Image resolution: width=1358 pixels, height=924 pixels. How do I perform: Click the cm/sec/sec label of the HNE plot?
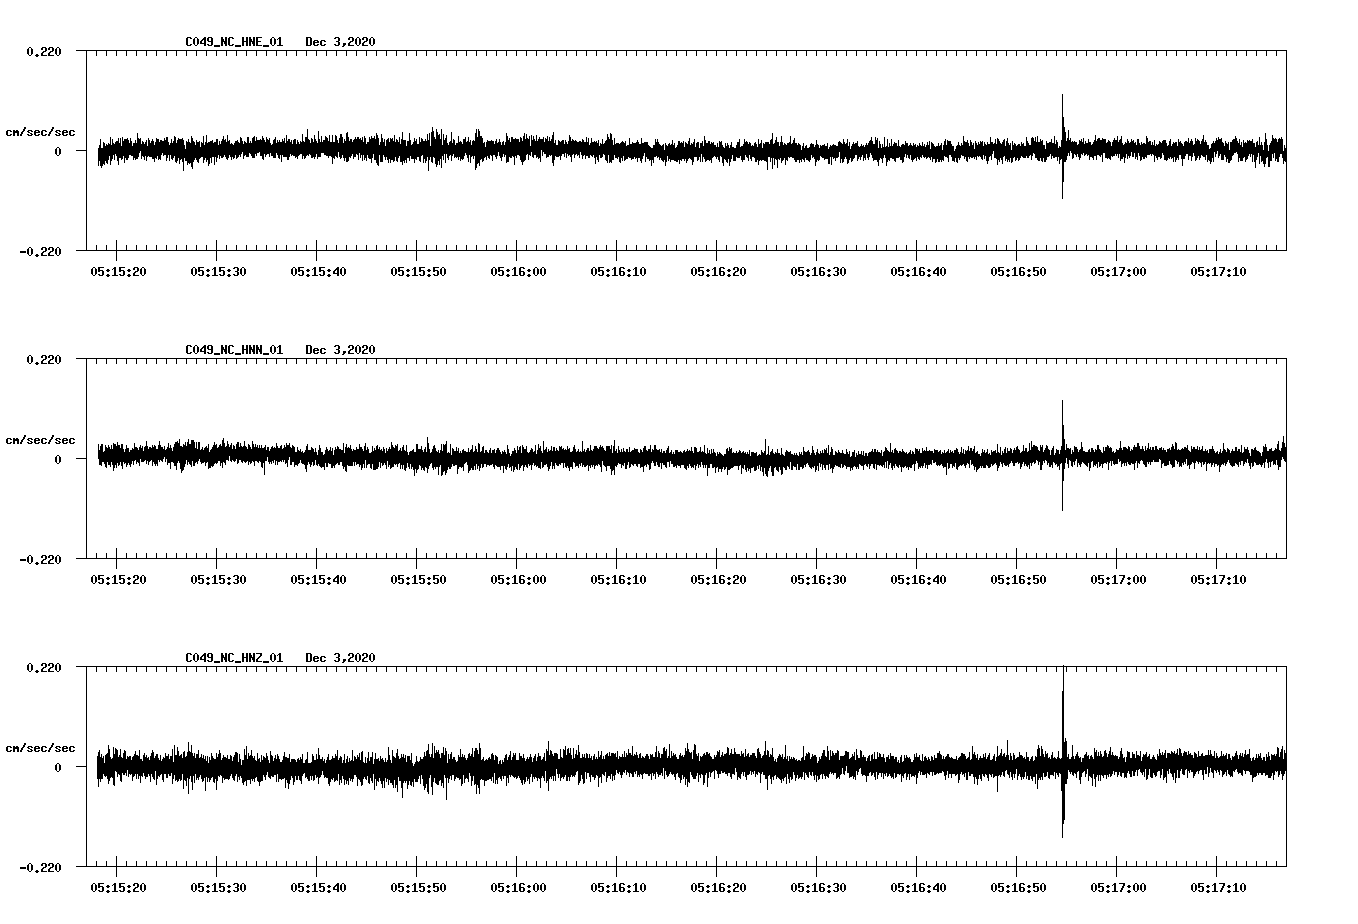tap(41, 131)
